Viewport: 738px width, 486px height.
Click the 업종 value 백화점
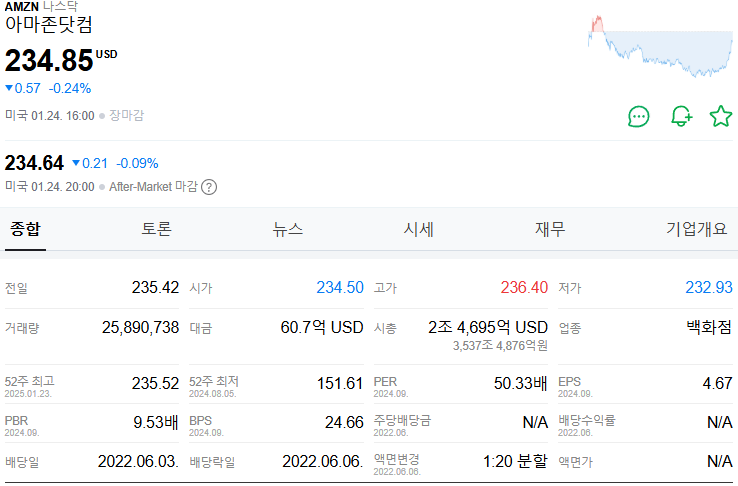709,327
